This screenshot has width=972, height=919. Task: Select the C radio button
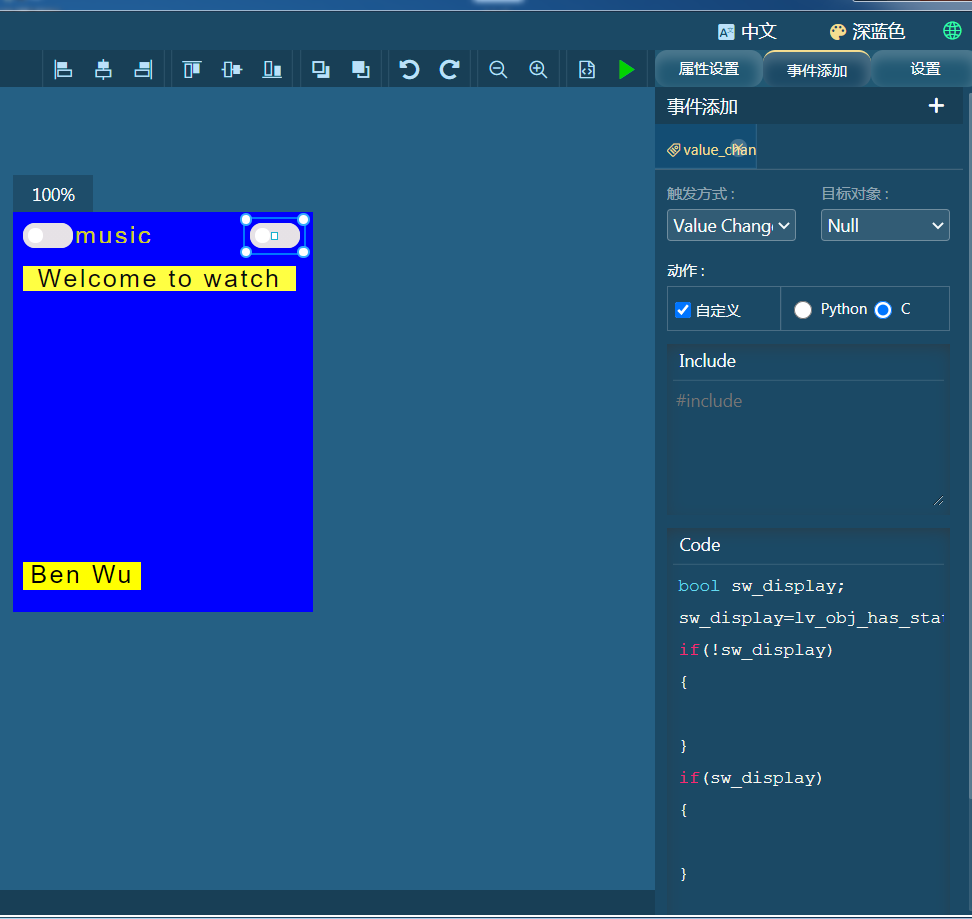[883, 310]
